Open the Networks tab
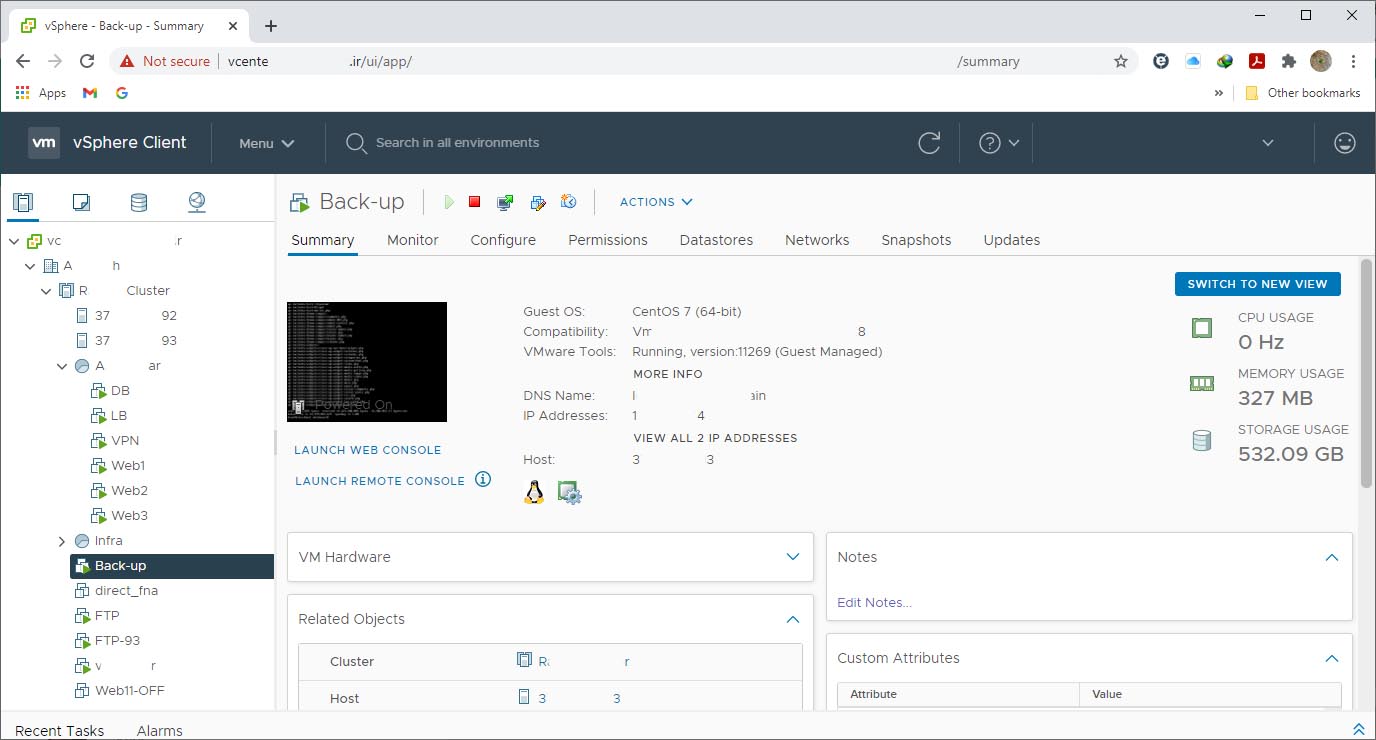 tap(817, 240)
